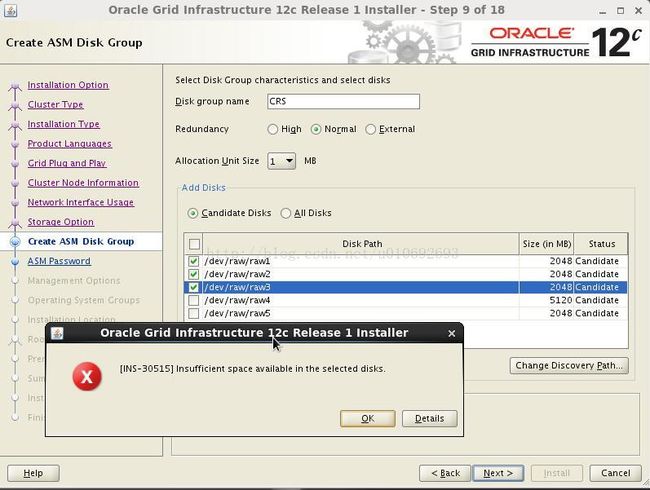Screen dimensions: 650x490
Task: Go to the ASM Password step
Action: (59, 261)
